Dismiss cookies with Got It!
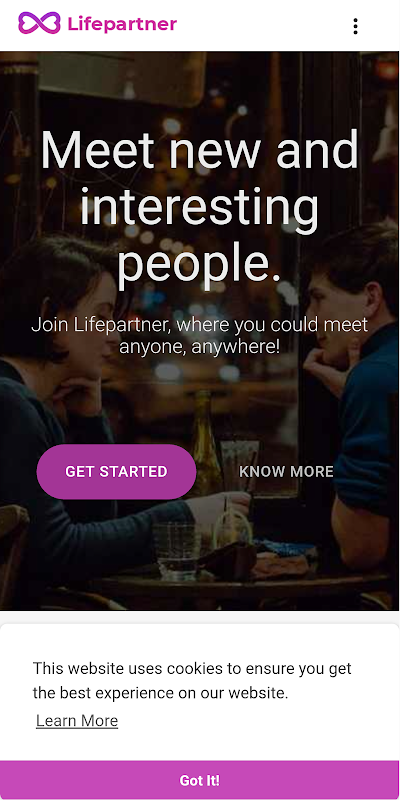 point(200,780)
